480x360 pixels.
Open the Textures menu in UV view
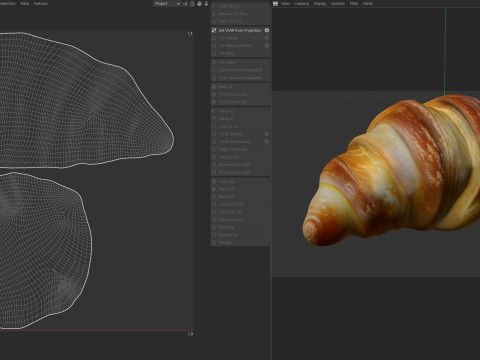[x=41, y=4]
